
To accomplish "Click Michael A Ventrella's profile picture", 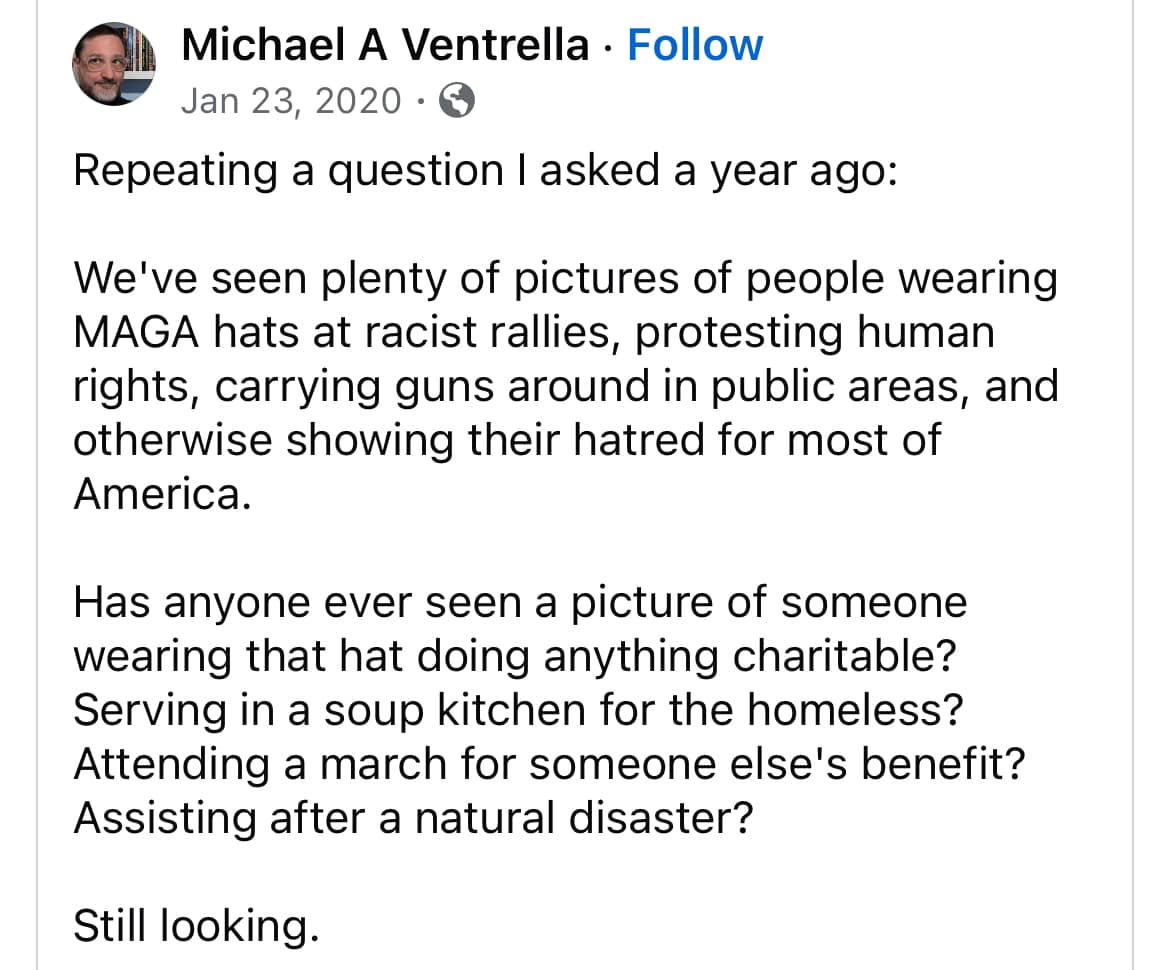I will (113, 64).
